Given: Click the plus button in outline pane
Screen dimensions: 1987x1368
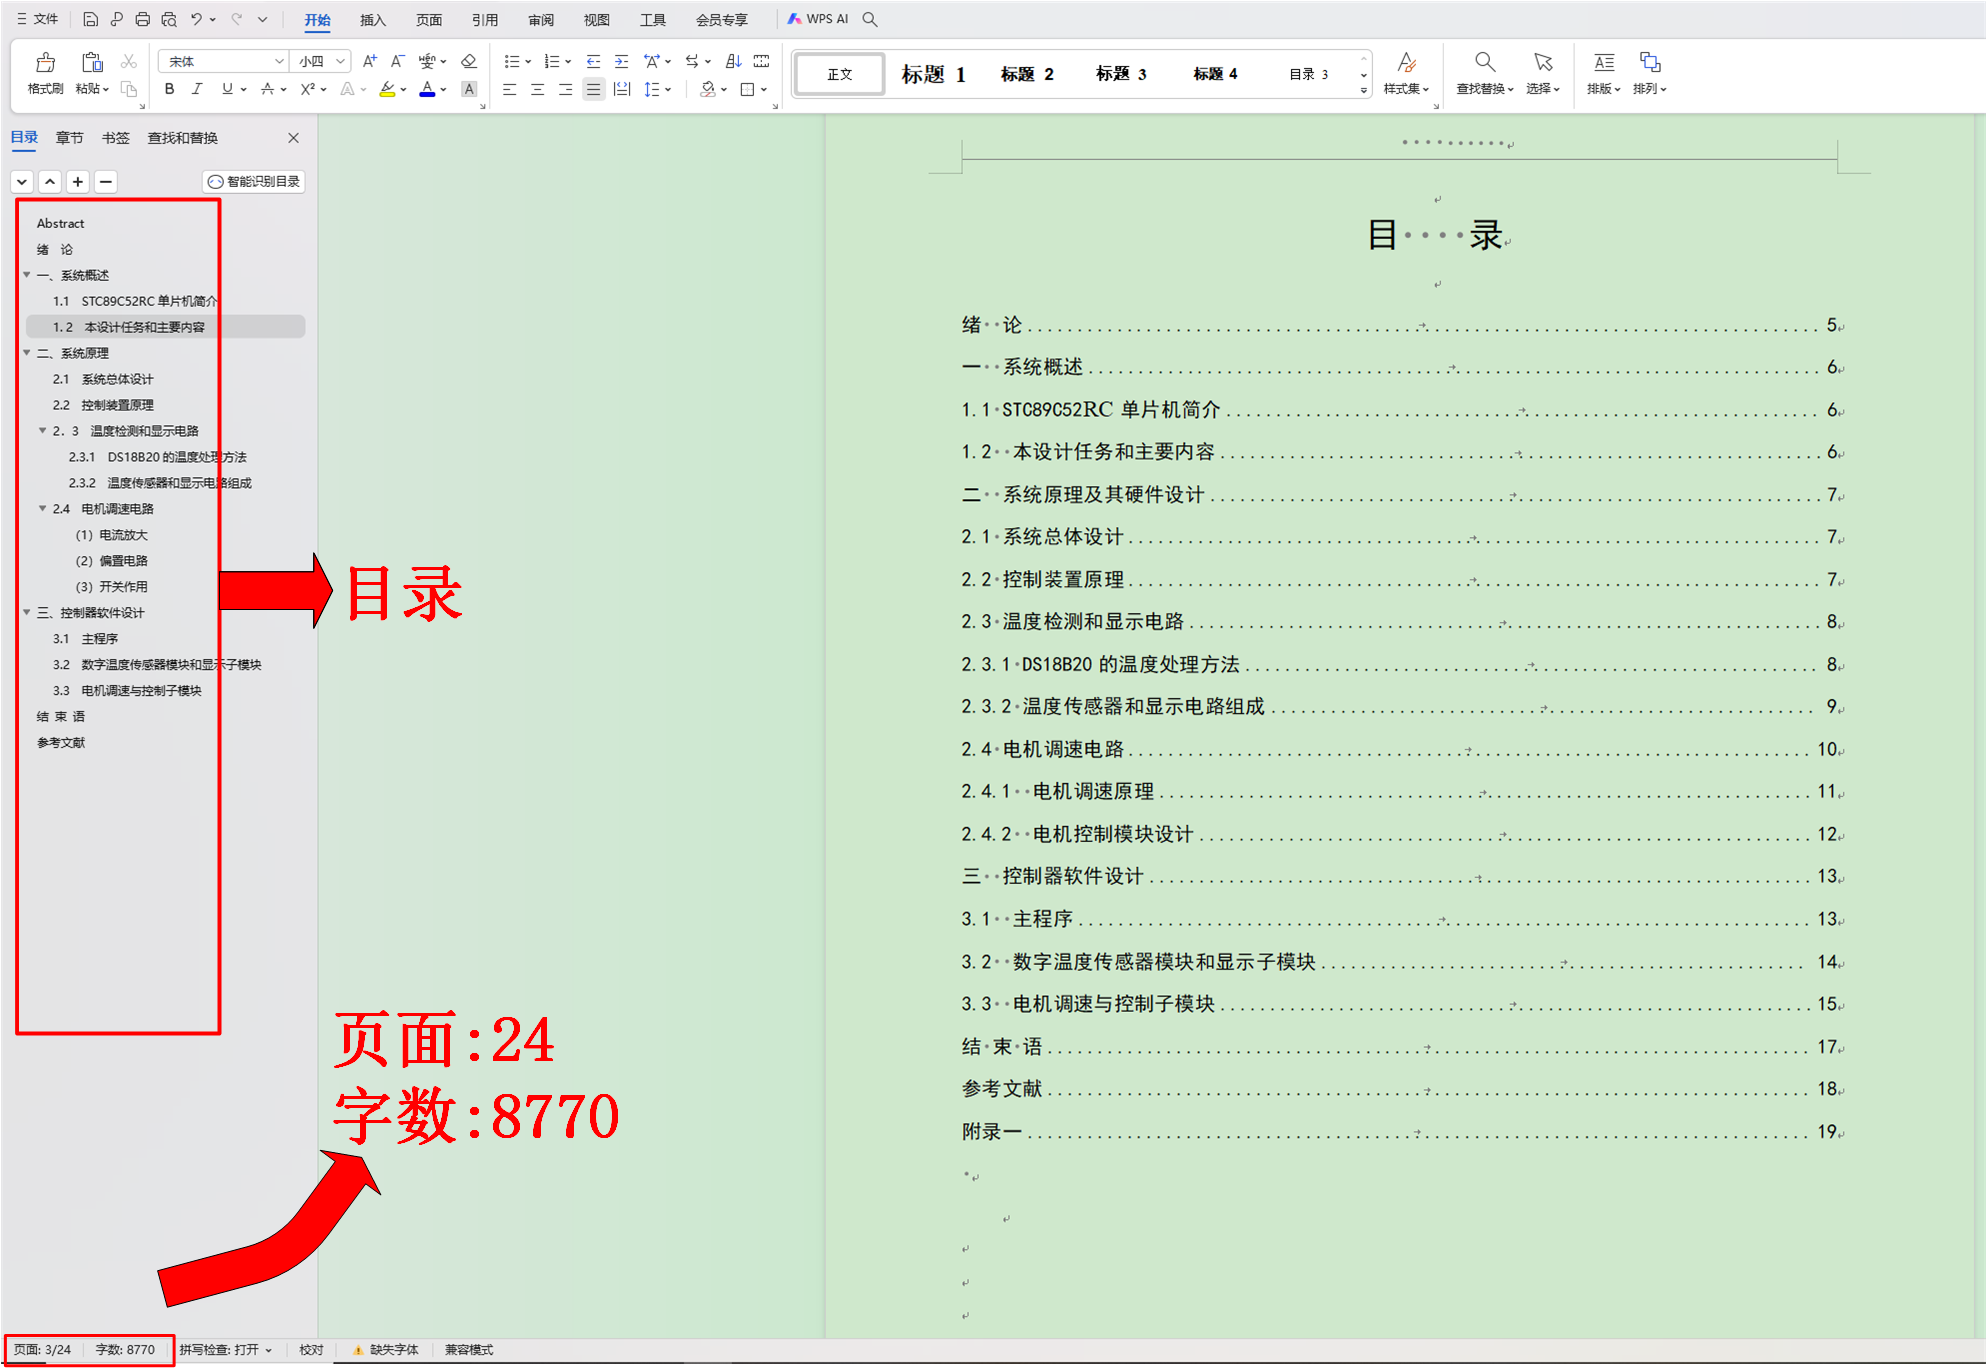Looking at the screenshot, I should coord(78,181).
